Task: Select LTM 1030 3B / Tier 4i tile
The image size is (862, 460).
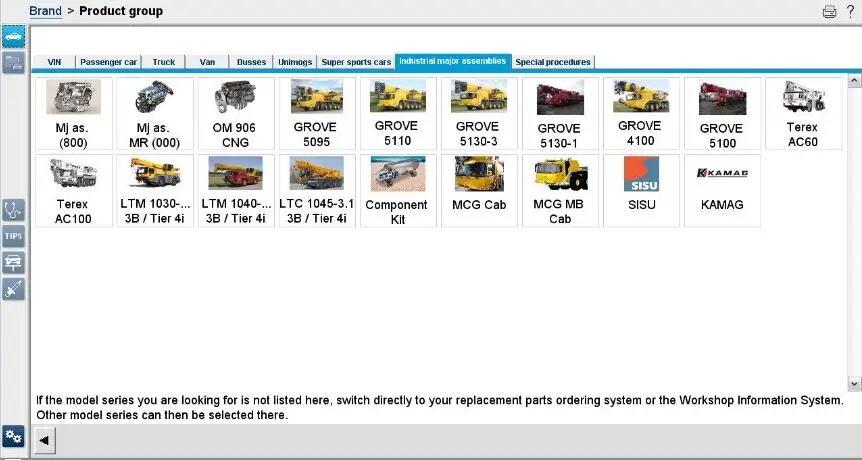Action: pos(155,191)
